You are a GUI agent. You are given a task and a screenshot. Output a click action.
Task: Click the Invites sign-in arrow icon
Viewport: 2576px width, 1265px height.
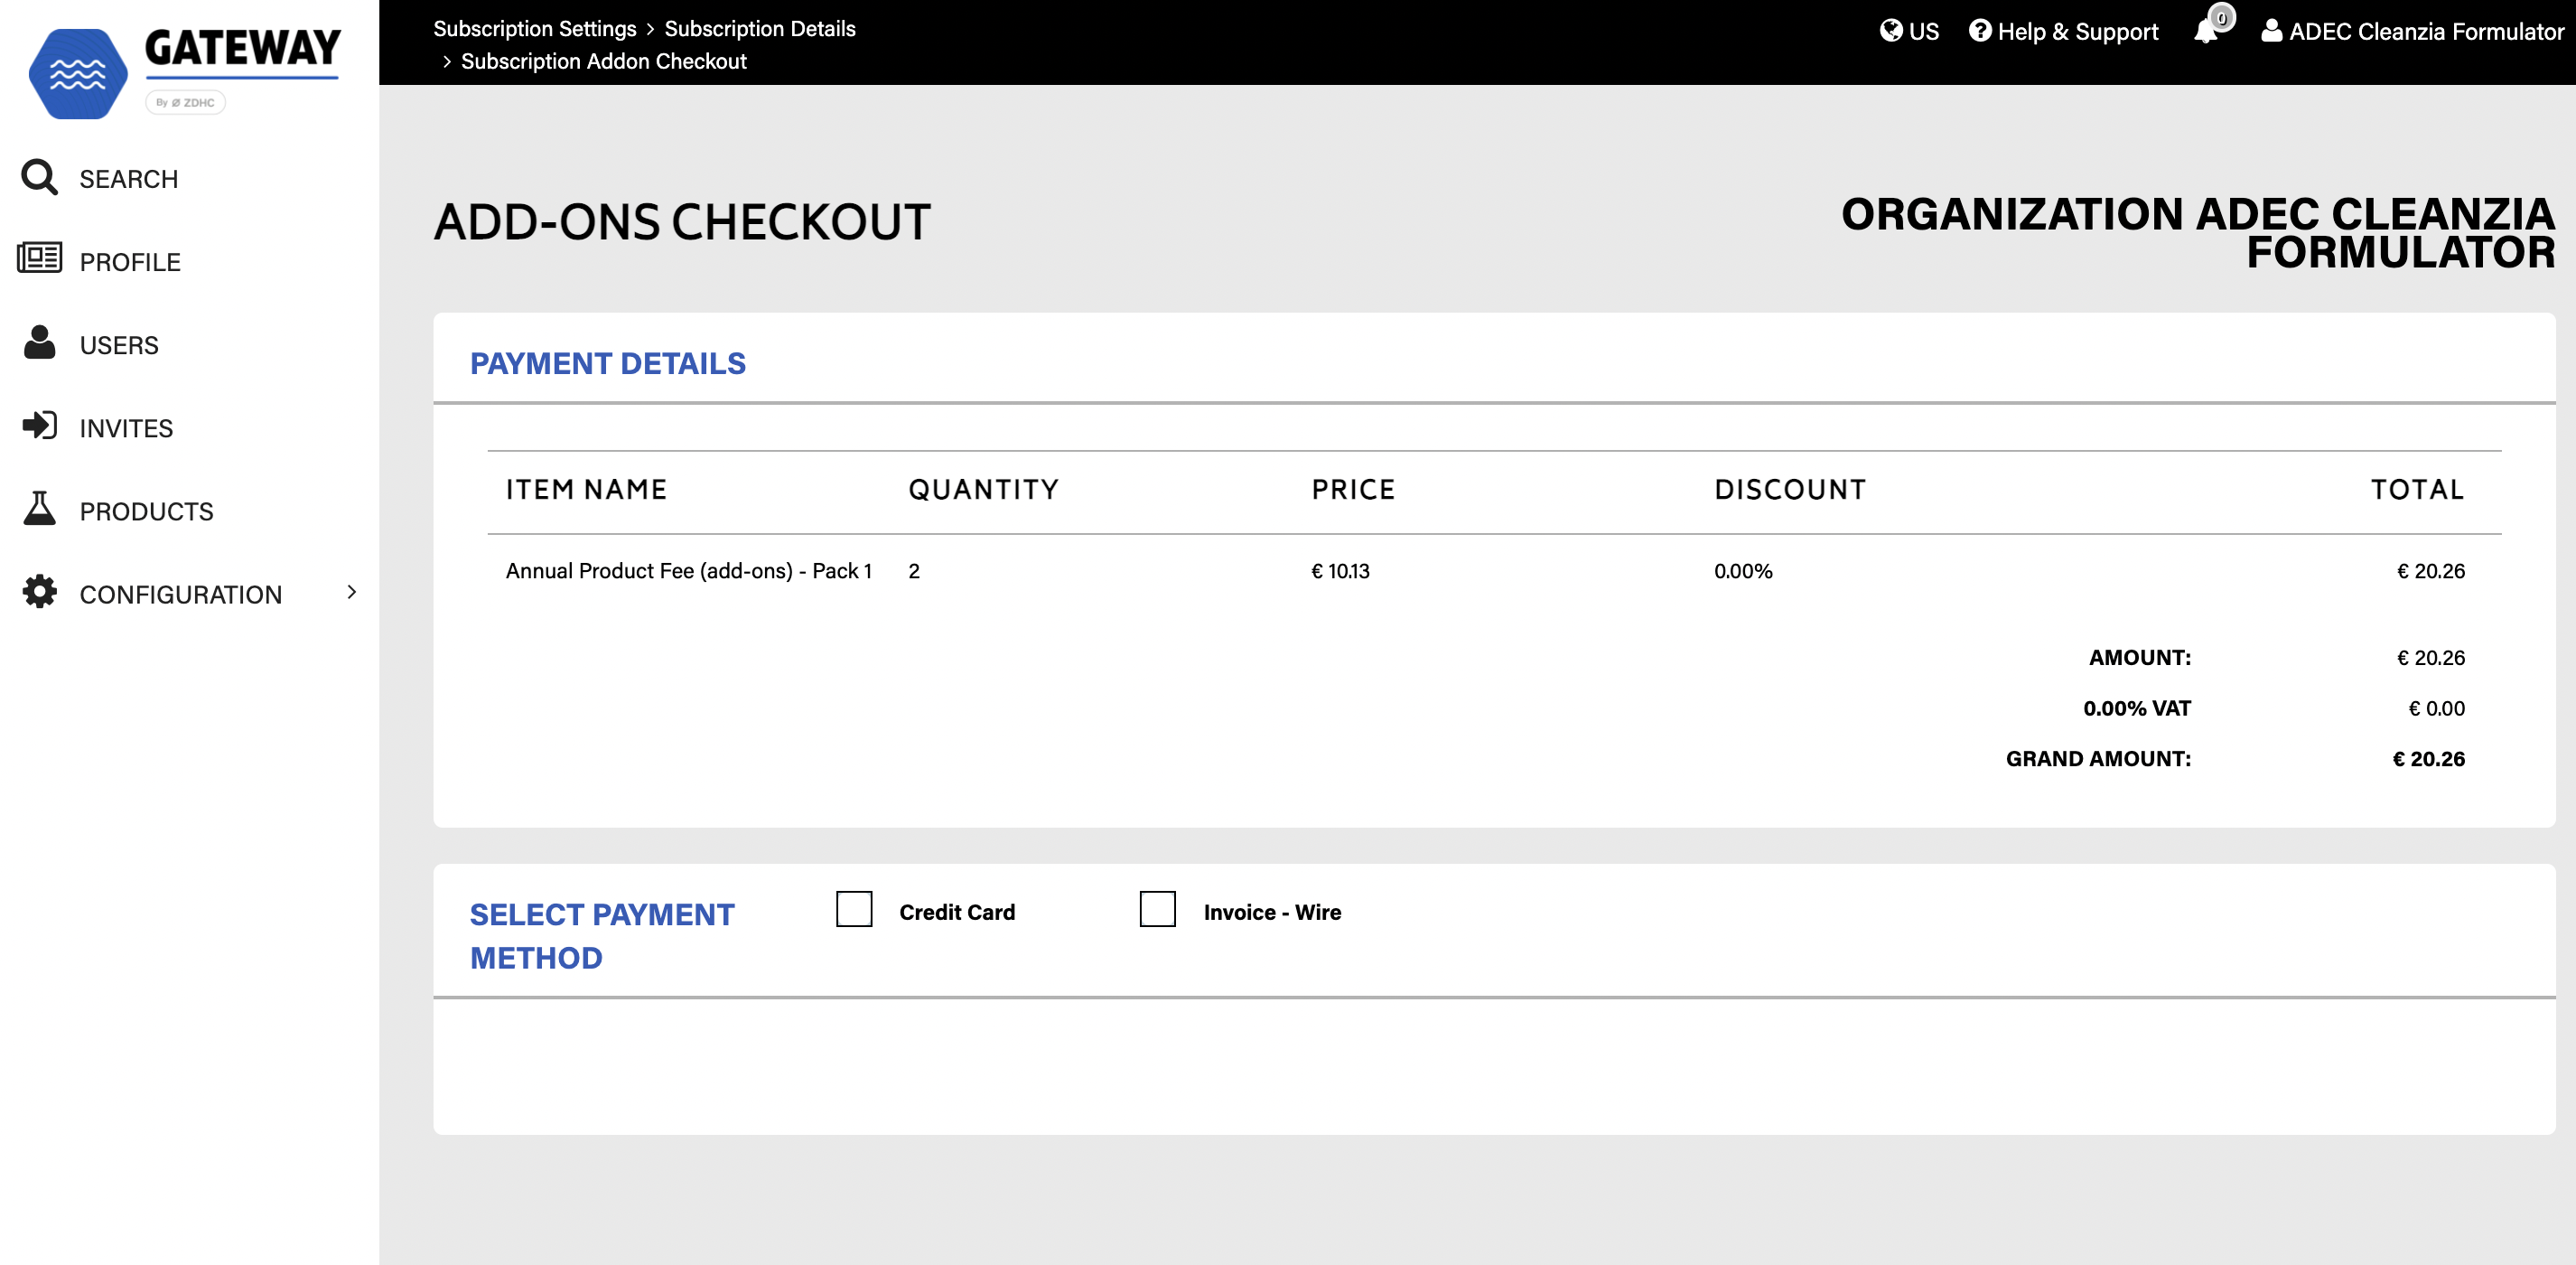pos(39,425)
